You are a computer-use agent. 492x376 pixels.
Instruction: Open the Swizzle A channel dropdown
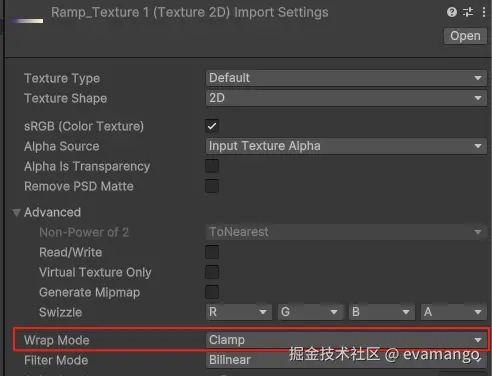454,312
